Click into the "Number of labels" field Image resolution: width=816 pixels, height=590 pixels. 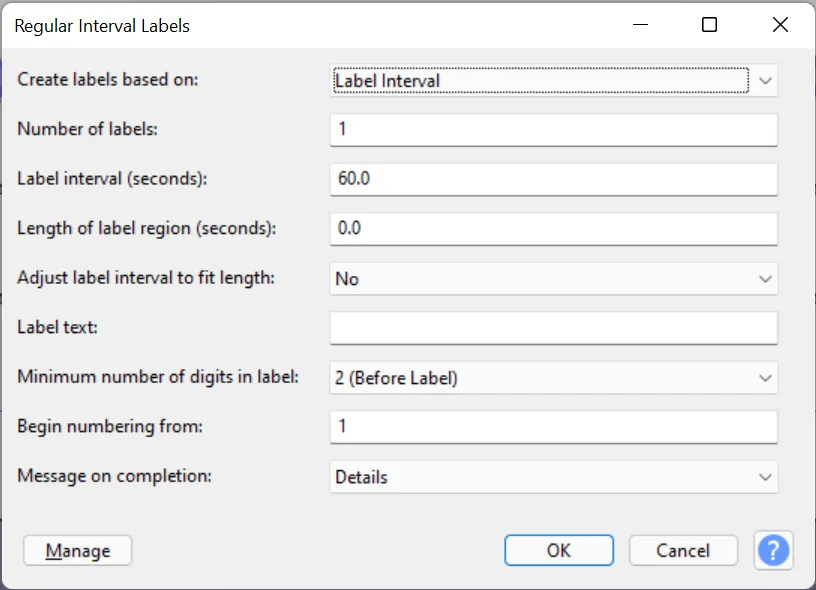point(553,129)
